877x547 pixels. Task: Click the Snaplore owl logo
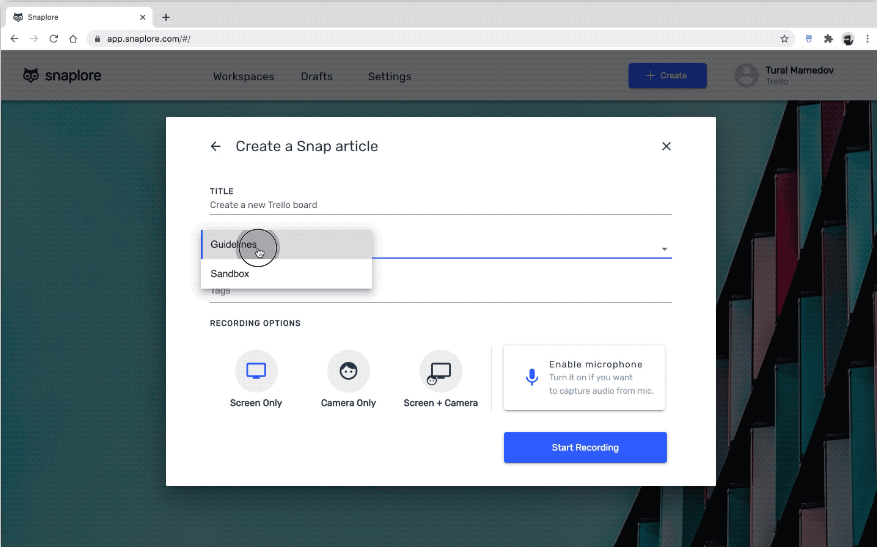31,76
